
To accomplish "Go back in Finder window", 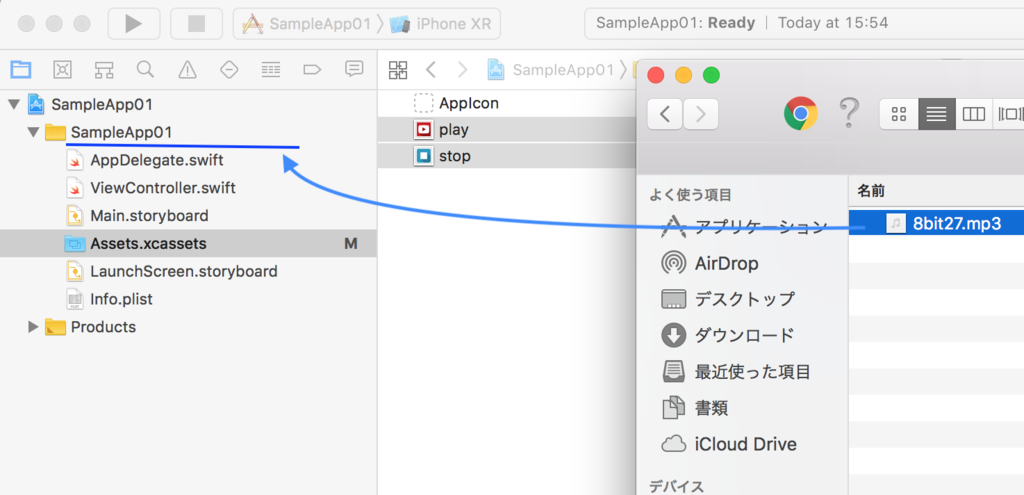I will click(665, 114).
